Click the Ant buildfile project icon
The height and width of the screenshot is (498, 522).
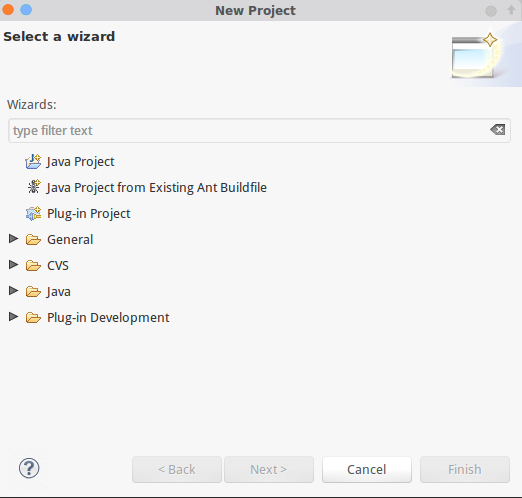coord(33,187)
